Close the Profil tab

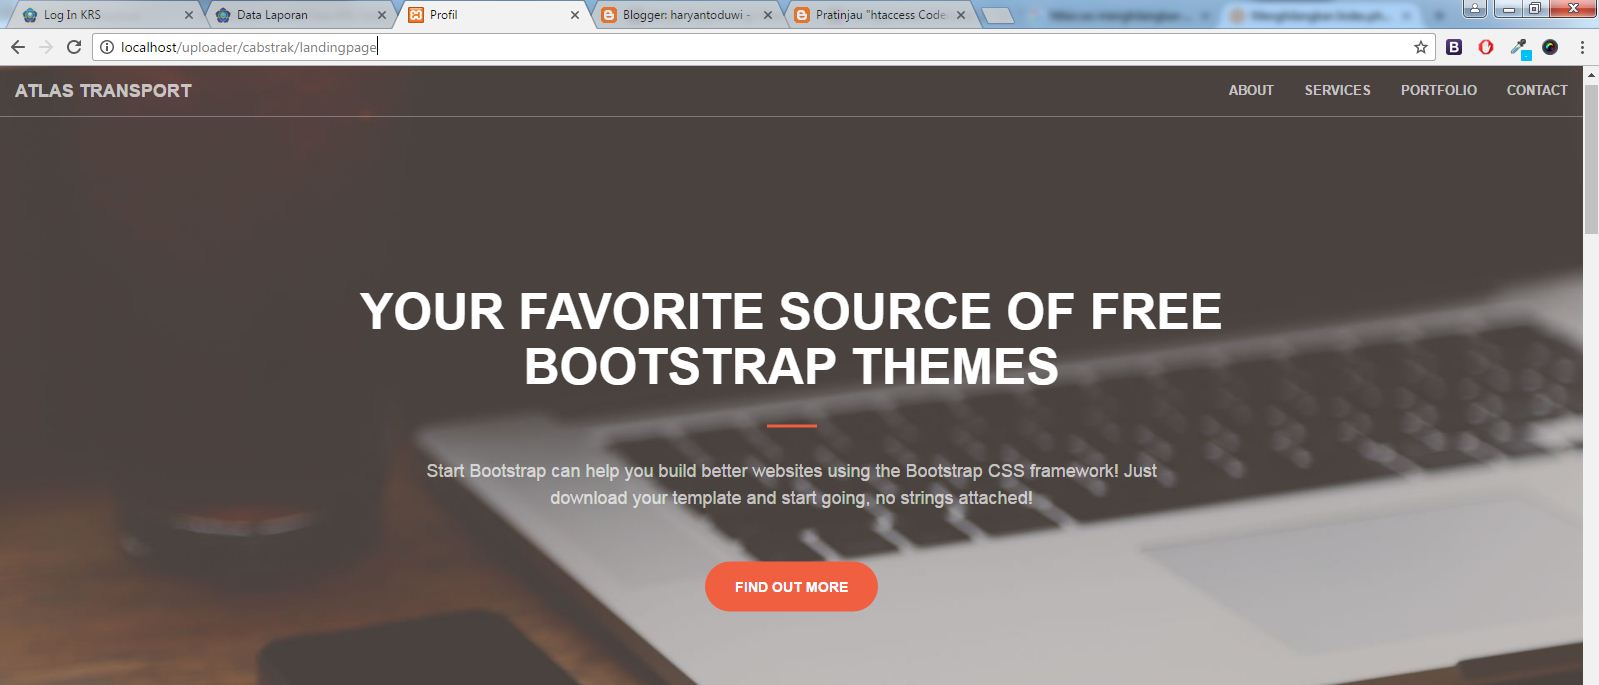575,15
